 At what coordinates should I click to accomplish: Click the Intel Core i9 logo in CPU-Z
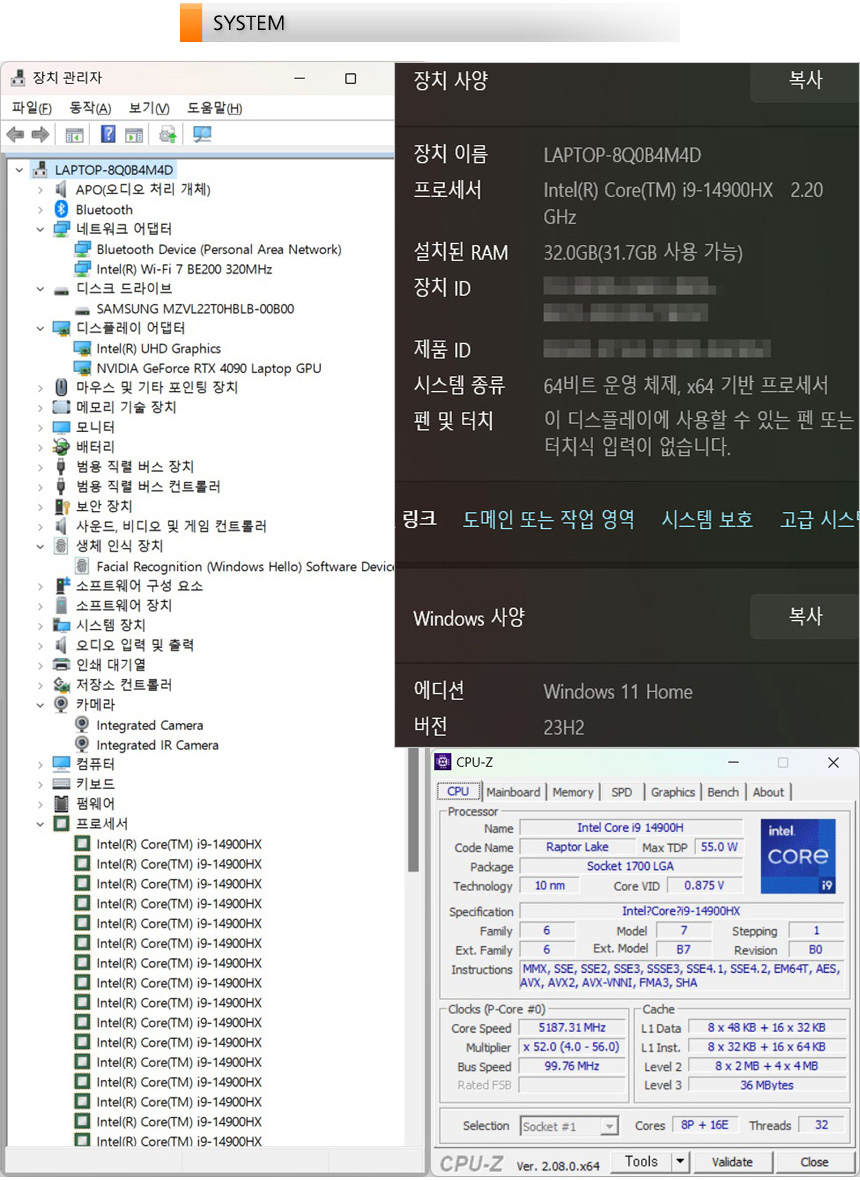tap(798, 856)
